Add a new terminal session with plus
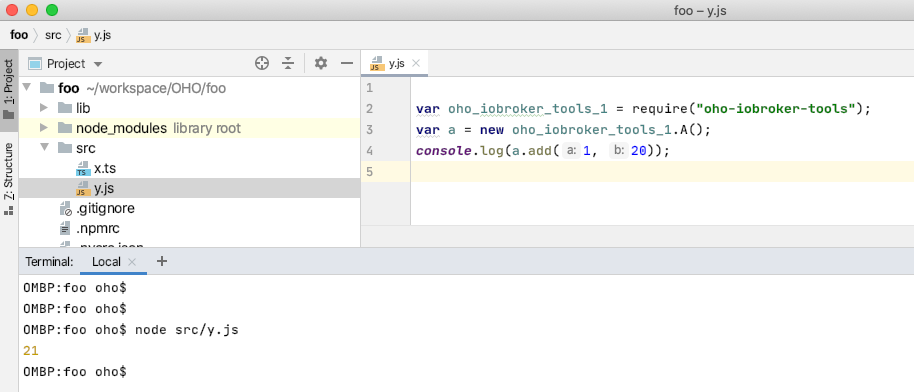Image resolution: width=914 pixels, height=392 pixels. coord(162,261)
